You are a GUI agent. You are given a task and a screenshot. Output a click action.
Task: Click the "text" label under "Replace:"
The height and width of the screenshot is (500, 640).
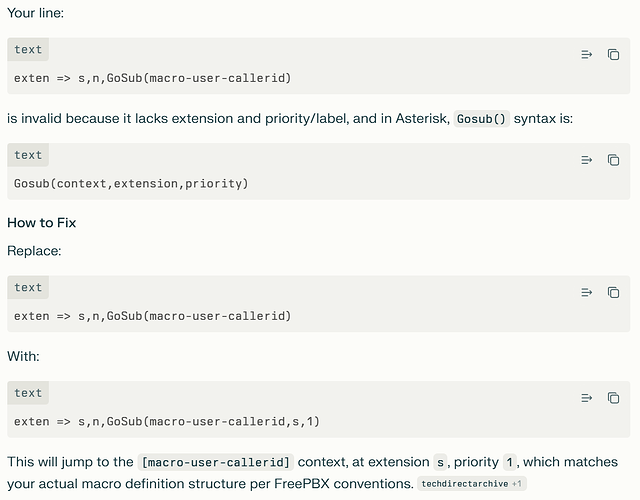[x=28, y=288]
